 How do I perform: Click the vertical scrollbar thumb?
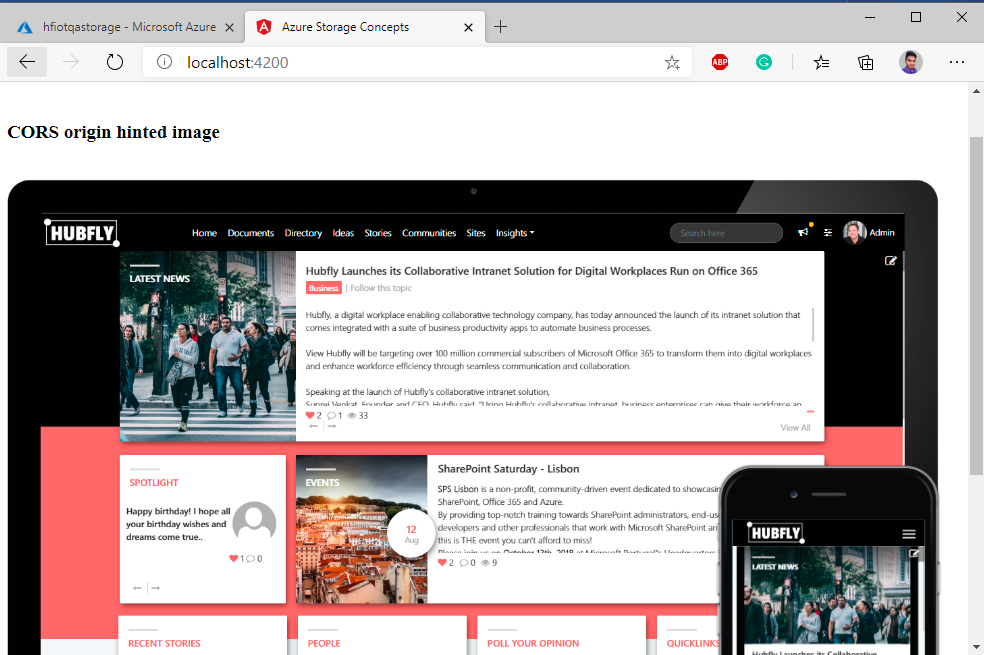tap(976, 306)
